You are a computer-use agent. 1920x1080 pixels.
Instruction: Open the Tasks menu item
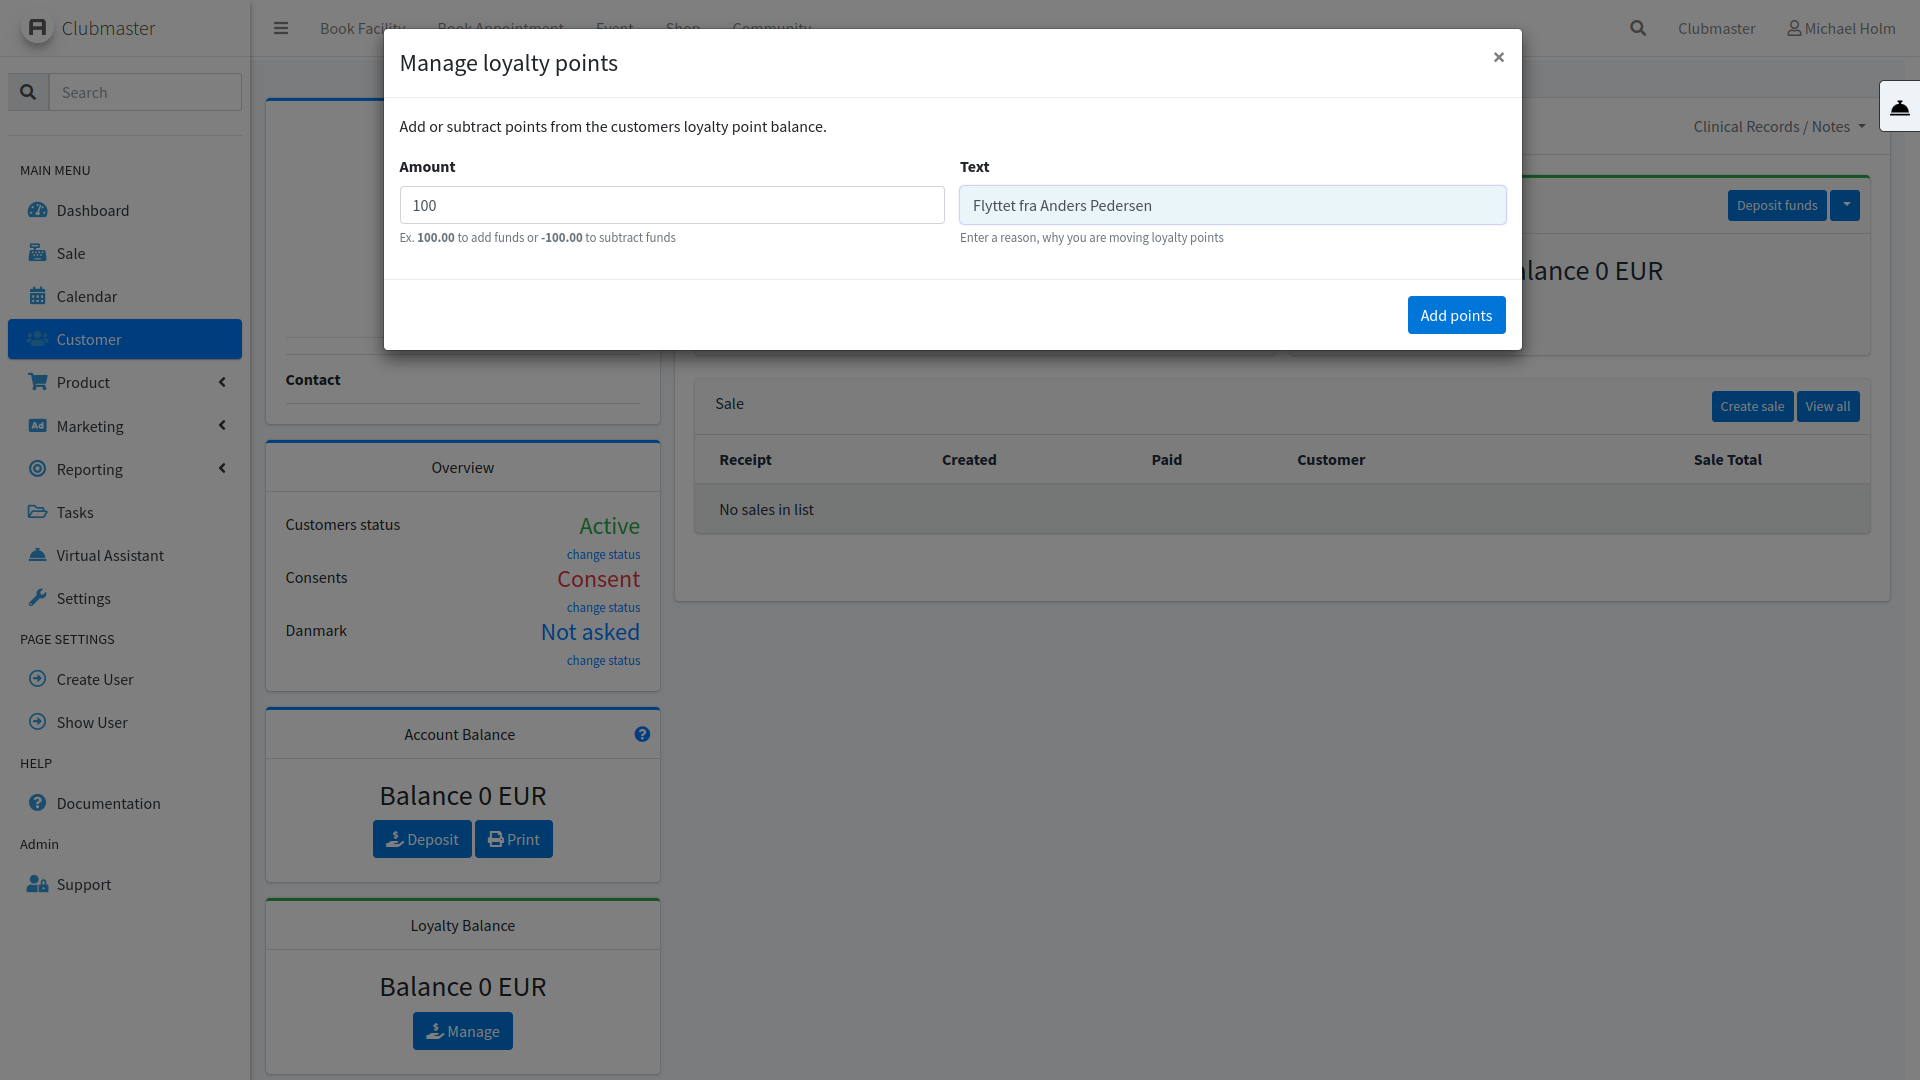[75, 512]
